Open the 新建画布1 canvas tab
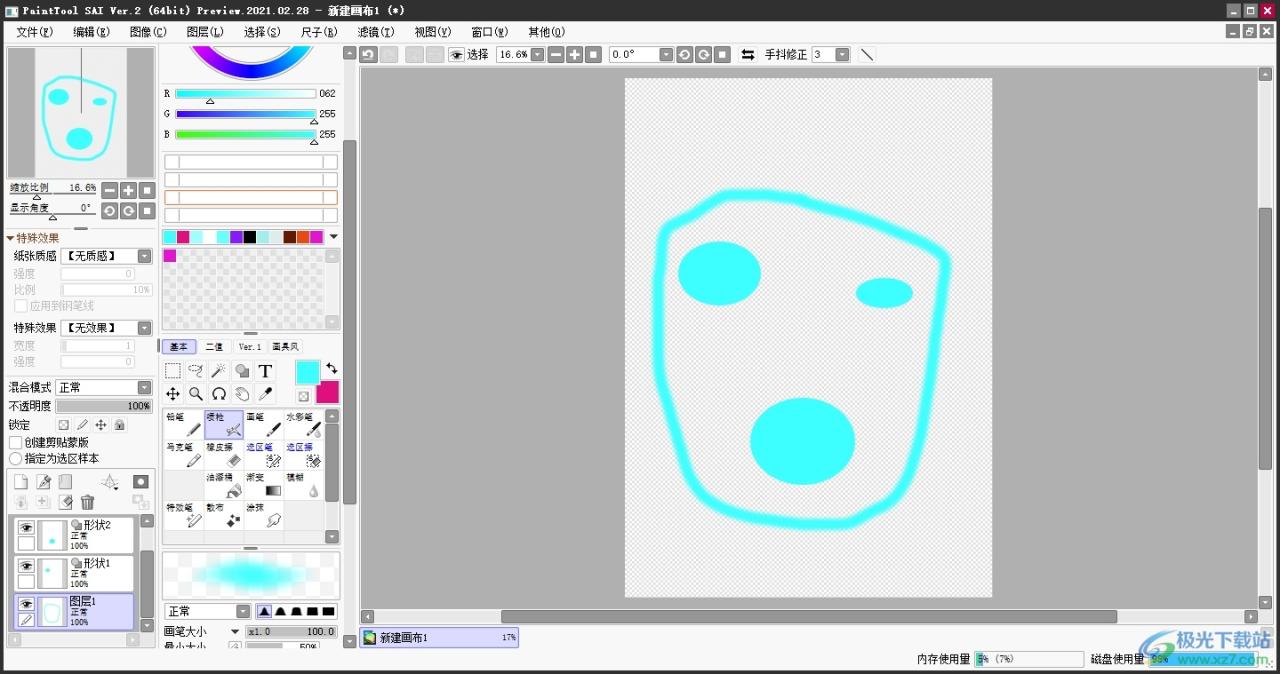1280x674 pixels. point(439,637)
